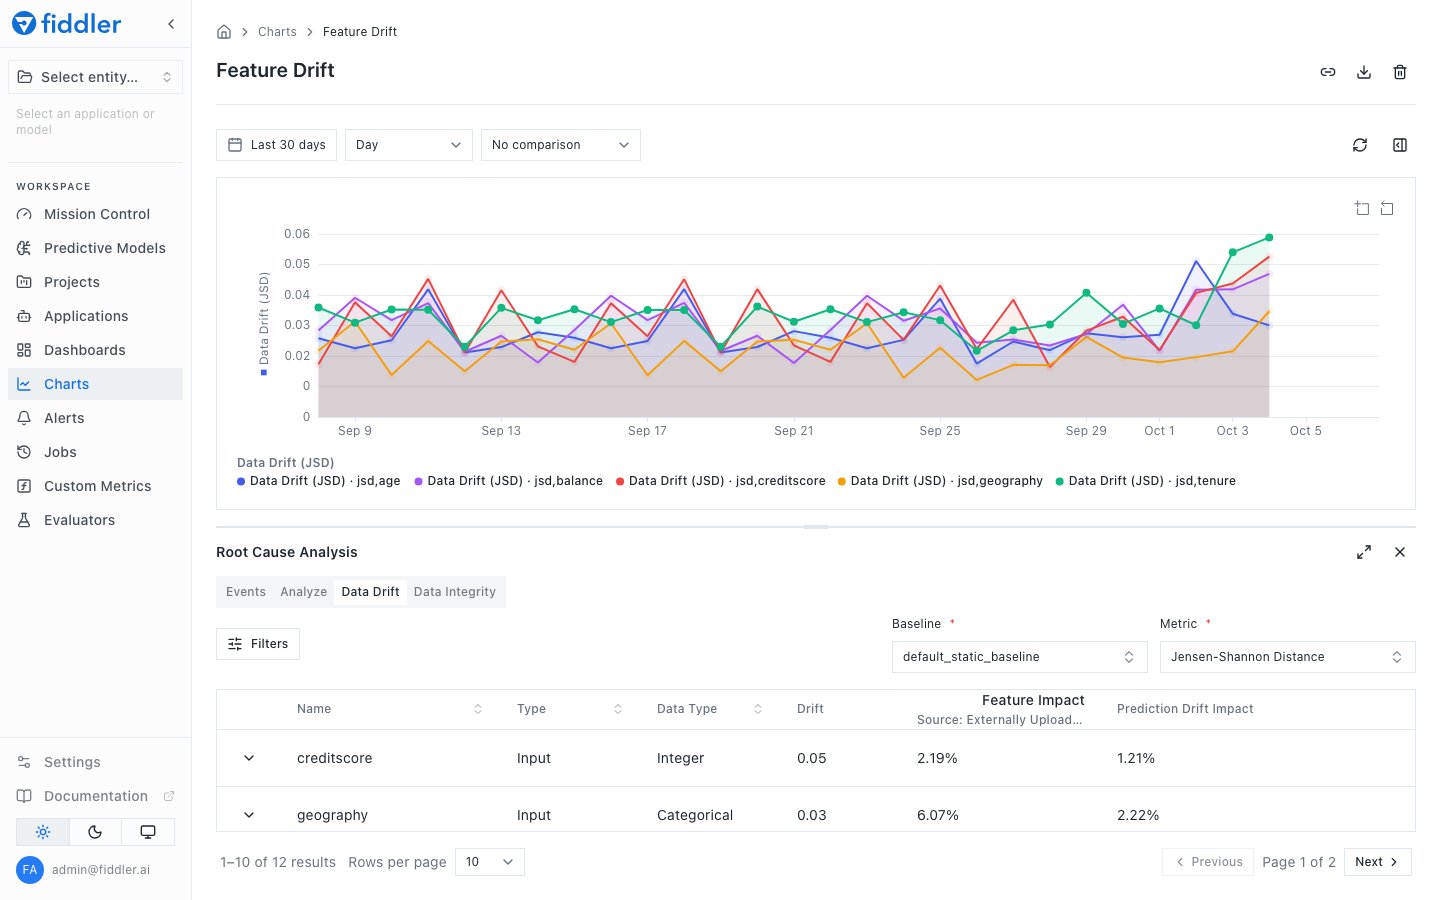
Task: Open Documentation link
Action: click(95, 796)
